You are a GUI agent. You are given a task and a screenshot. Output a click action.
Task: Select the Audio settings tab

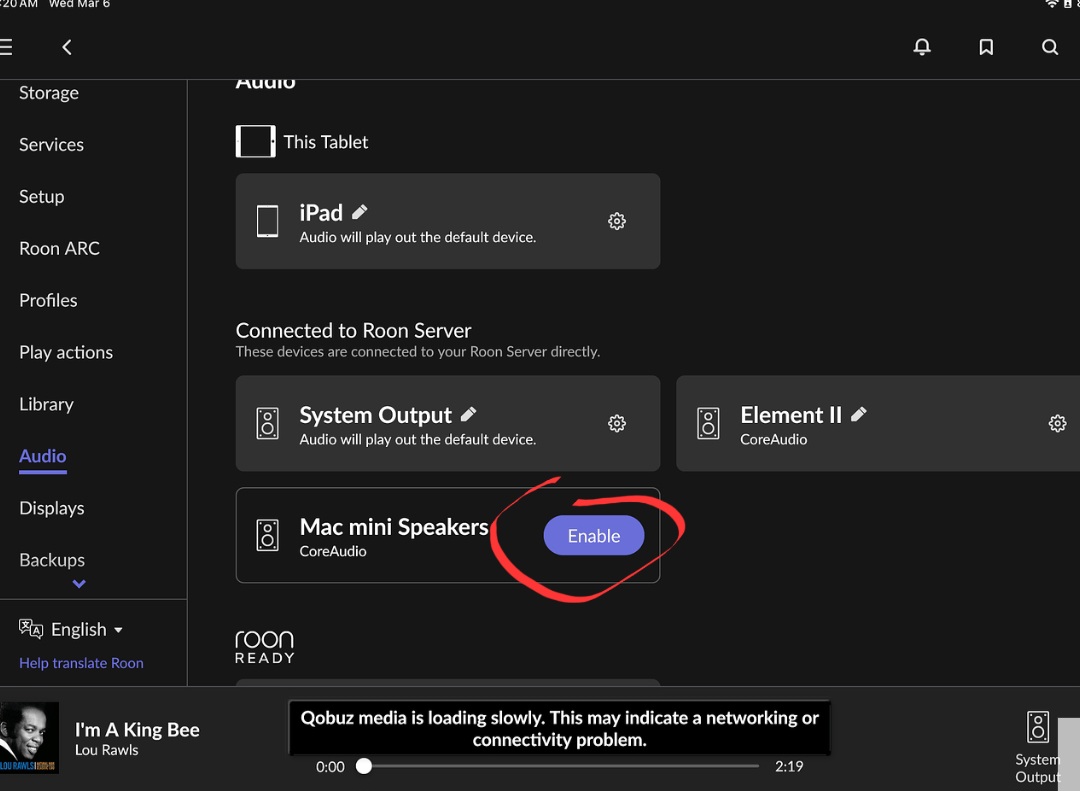[x=43, y=456]
